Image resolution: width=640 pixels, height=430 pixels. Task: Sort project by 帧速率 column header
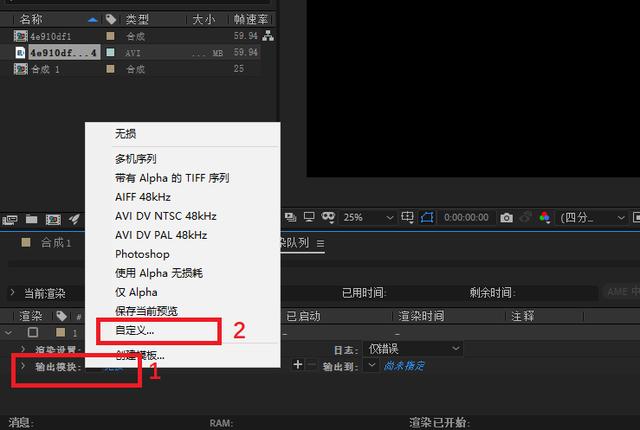pyautogui.click(x=251, y=19)
